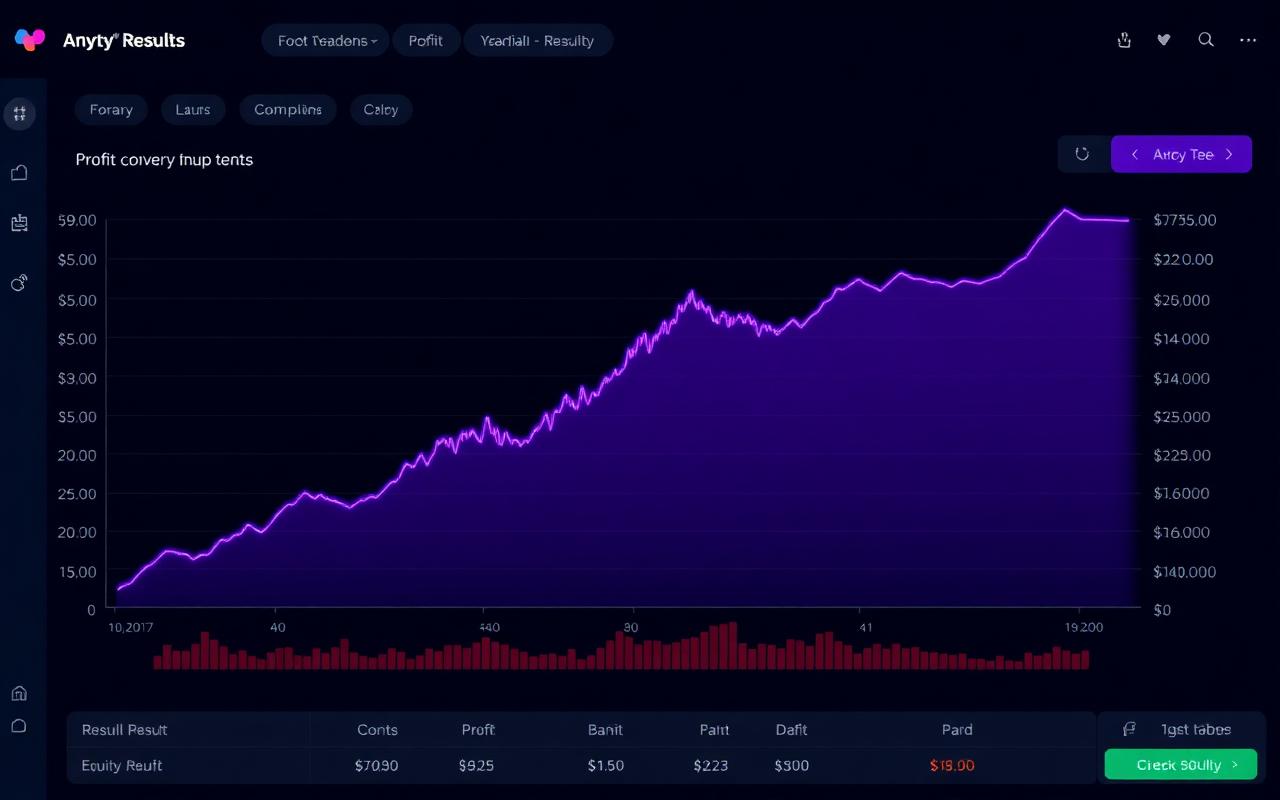Click the 1gst tabes label
The height and width of the screenshot is (800, 1280).
pyautogui.click(x=1196, y=729)
